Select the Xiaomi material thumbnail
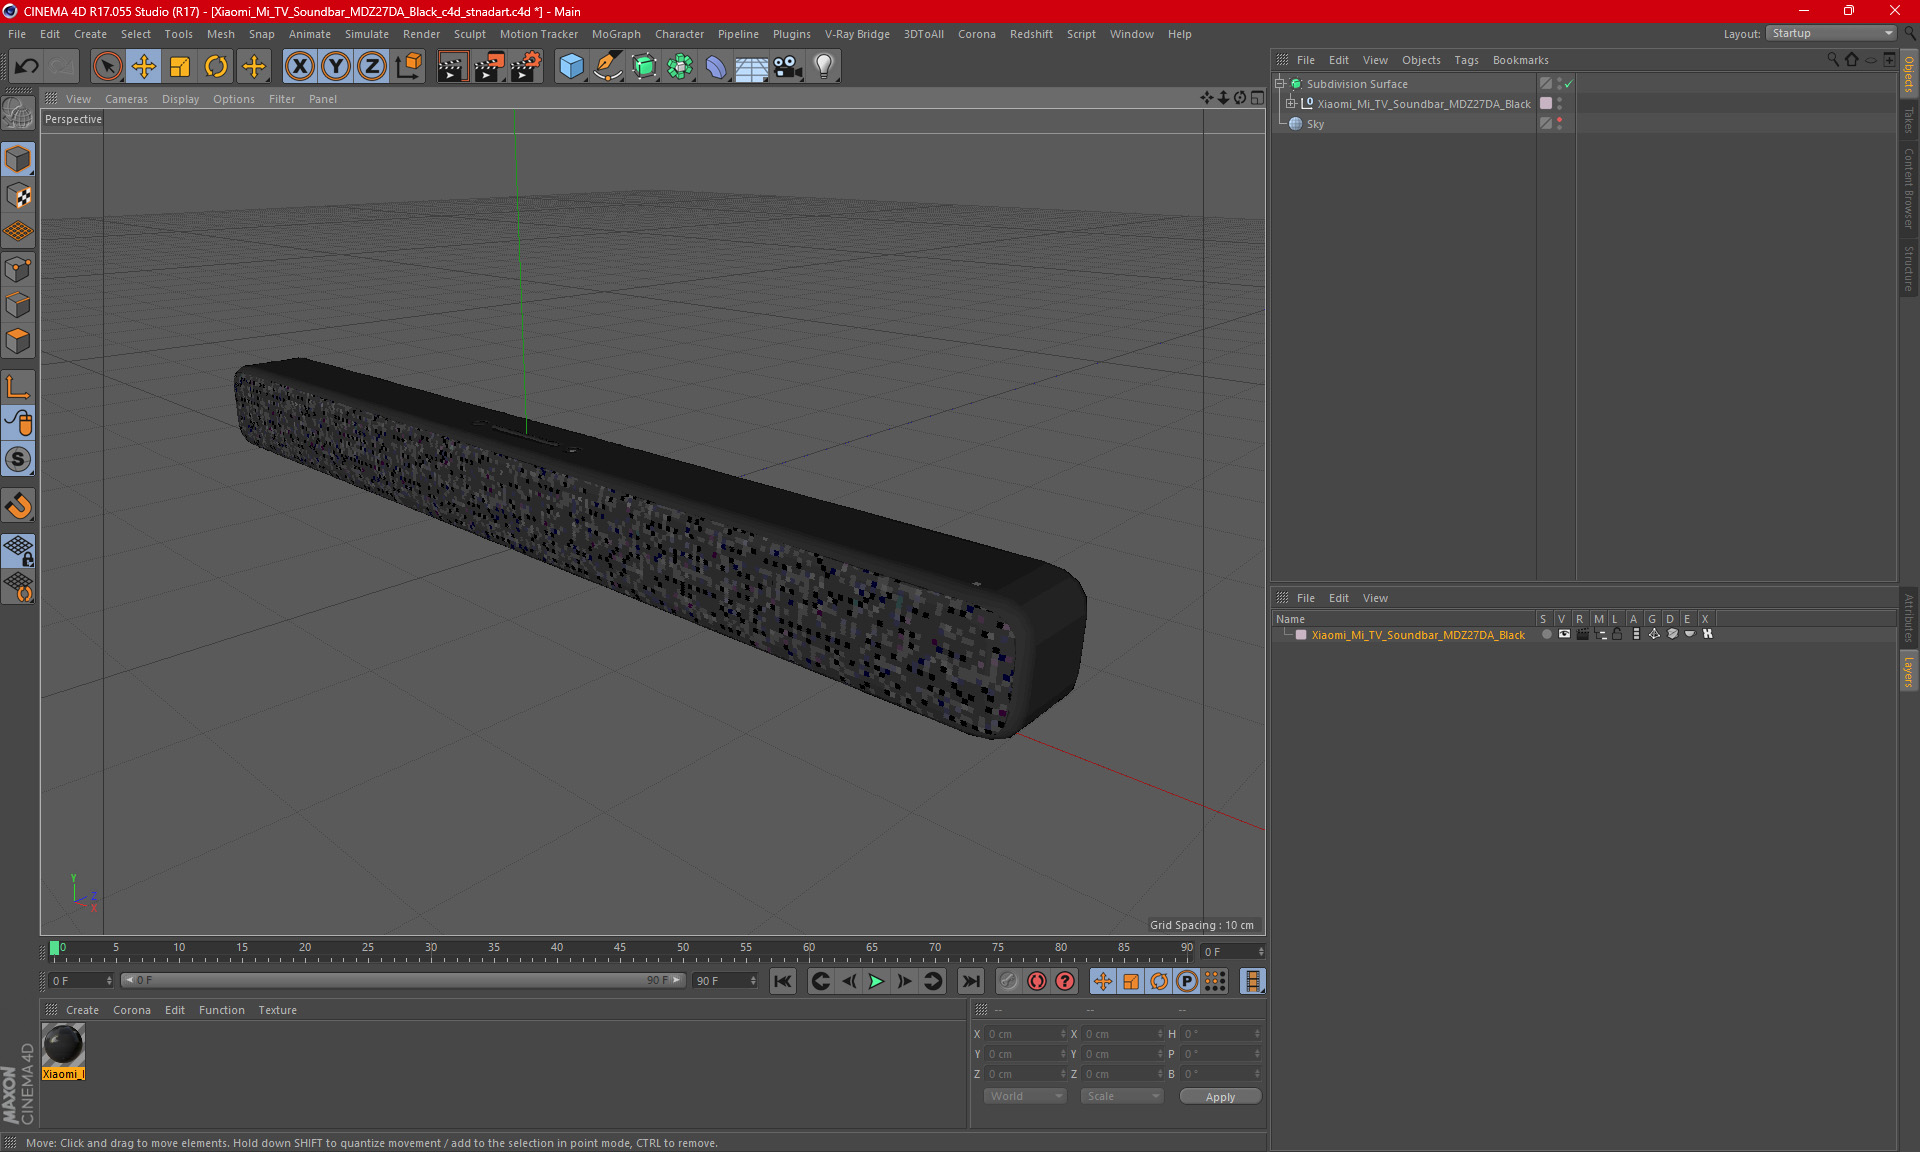 pos(63,1046)
